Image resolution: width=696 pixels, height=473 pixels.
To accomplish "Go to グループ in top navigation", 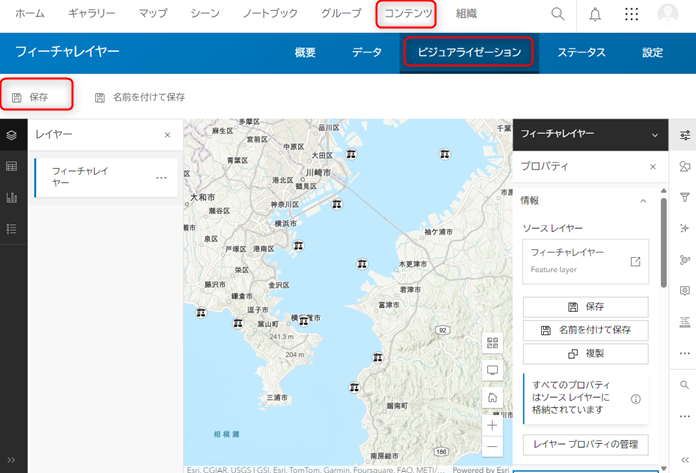I will pos(341,14).
